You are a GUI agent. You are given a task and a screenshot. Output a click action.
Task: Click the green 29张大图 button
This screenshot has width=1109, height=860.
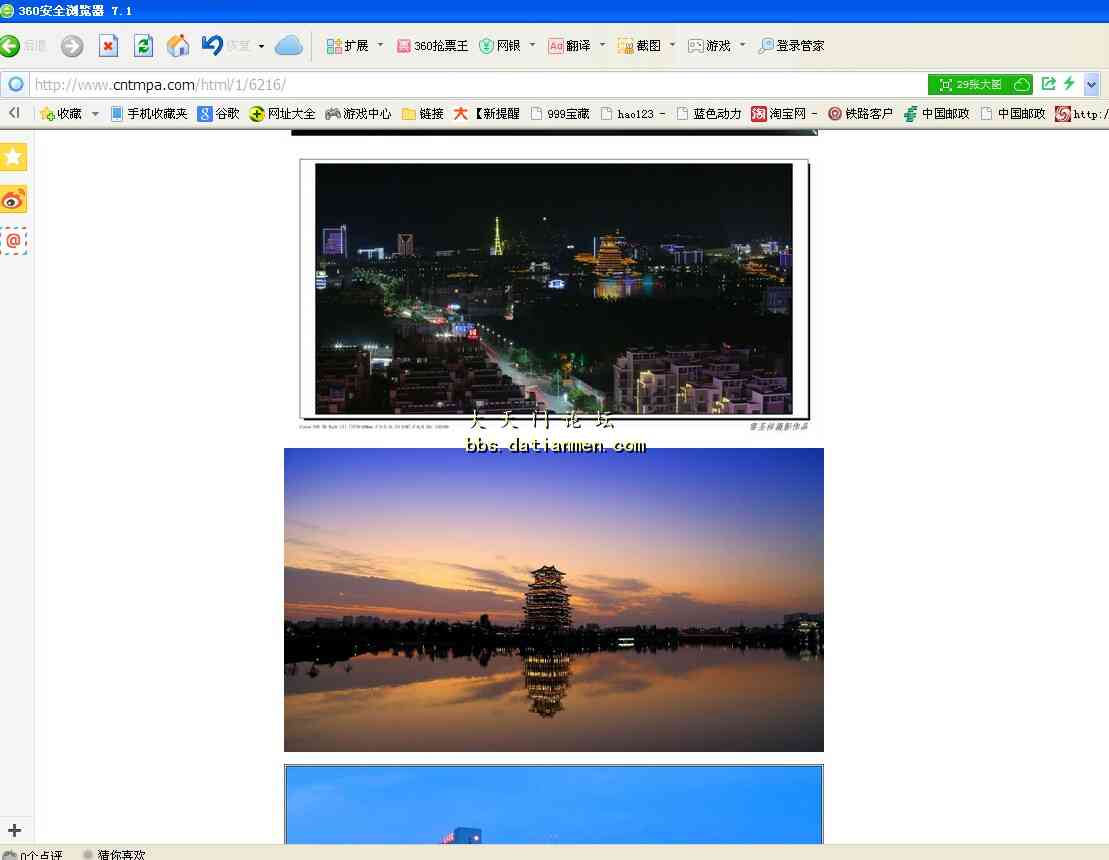(979, 85)
